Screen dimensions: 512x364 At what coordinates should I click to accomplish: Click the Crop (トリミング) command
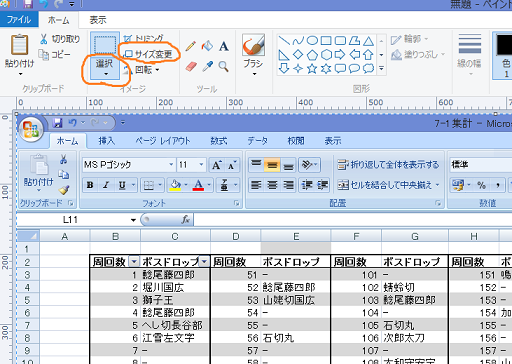pyautogui.click(x=143, y=38)
